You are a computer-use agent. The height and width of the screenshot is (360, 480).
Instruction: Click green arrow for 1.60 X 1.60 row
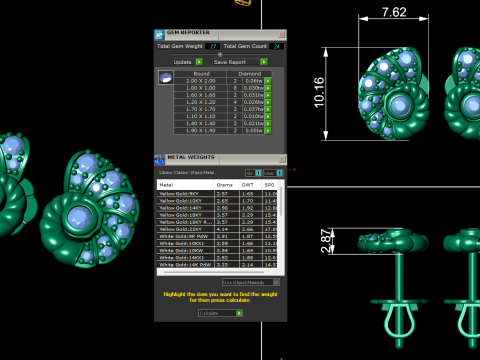[268, 95]
